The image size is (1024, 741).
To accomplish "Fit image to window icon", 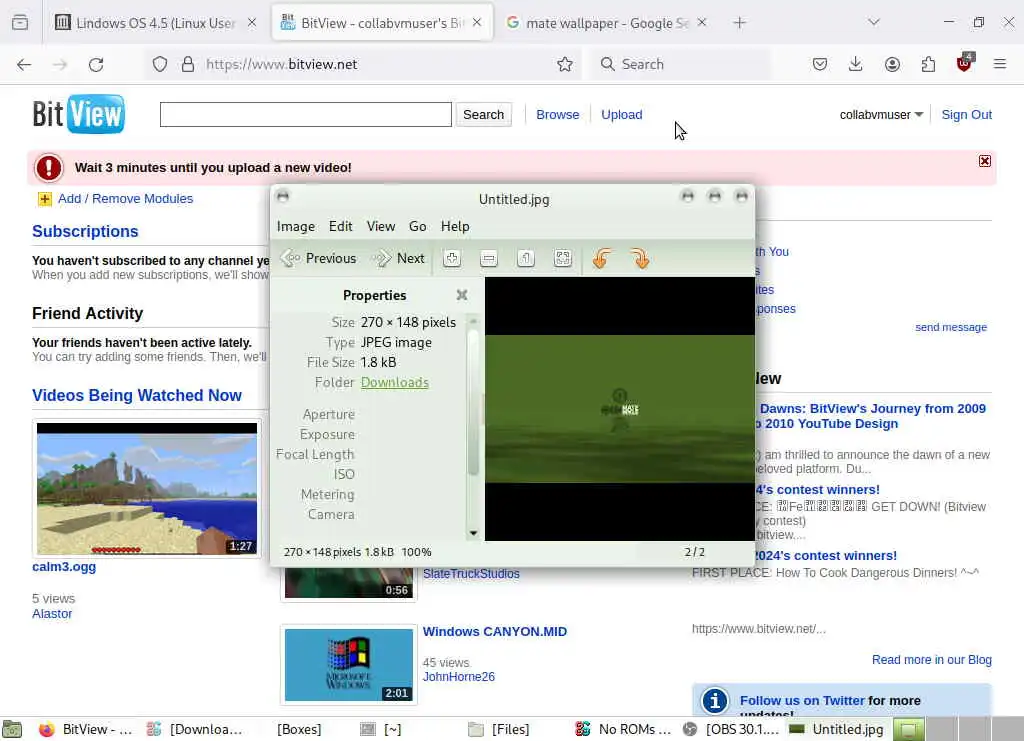I will tap(562, 259).
